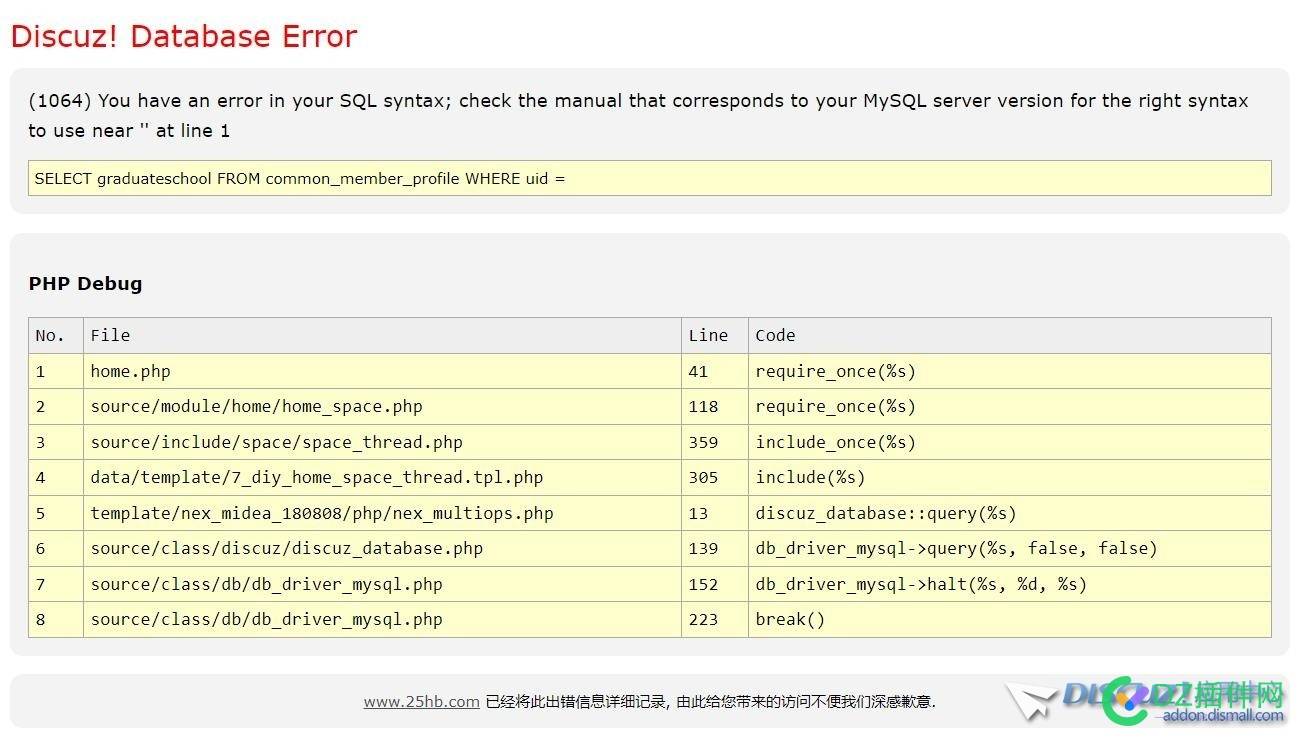This screenshot has width=1302, height=741.
Task: Click the 'break()' code cell
Action: tap(1010, 619)
